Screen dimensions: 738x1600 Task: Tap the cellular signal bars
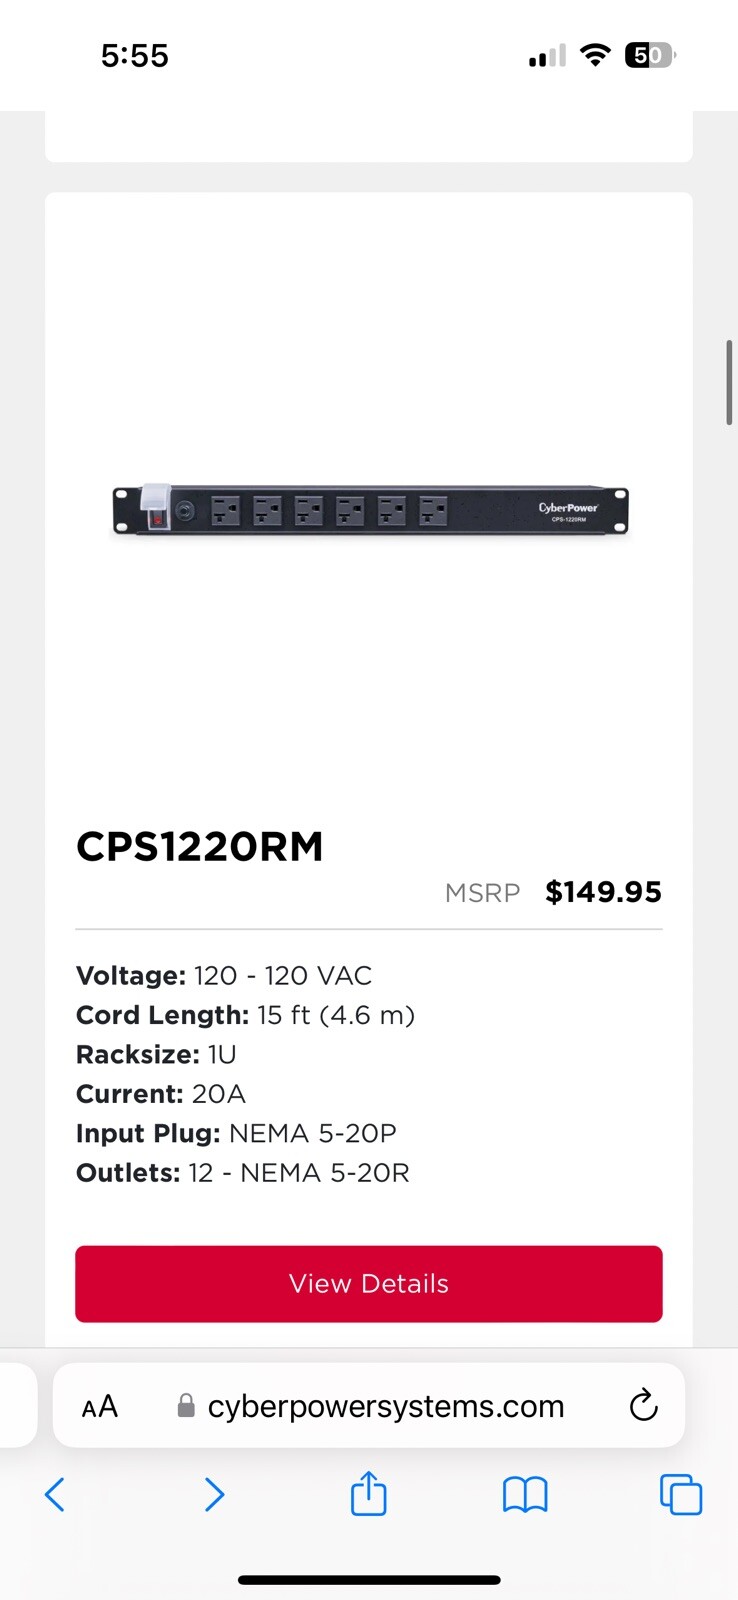547,56
